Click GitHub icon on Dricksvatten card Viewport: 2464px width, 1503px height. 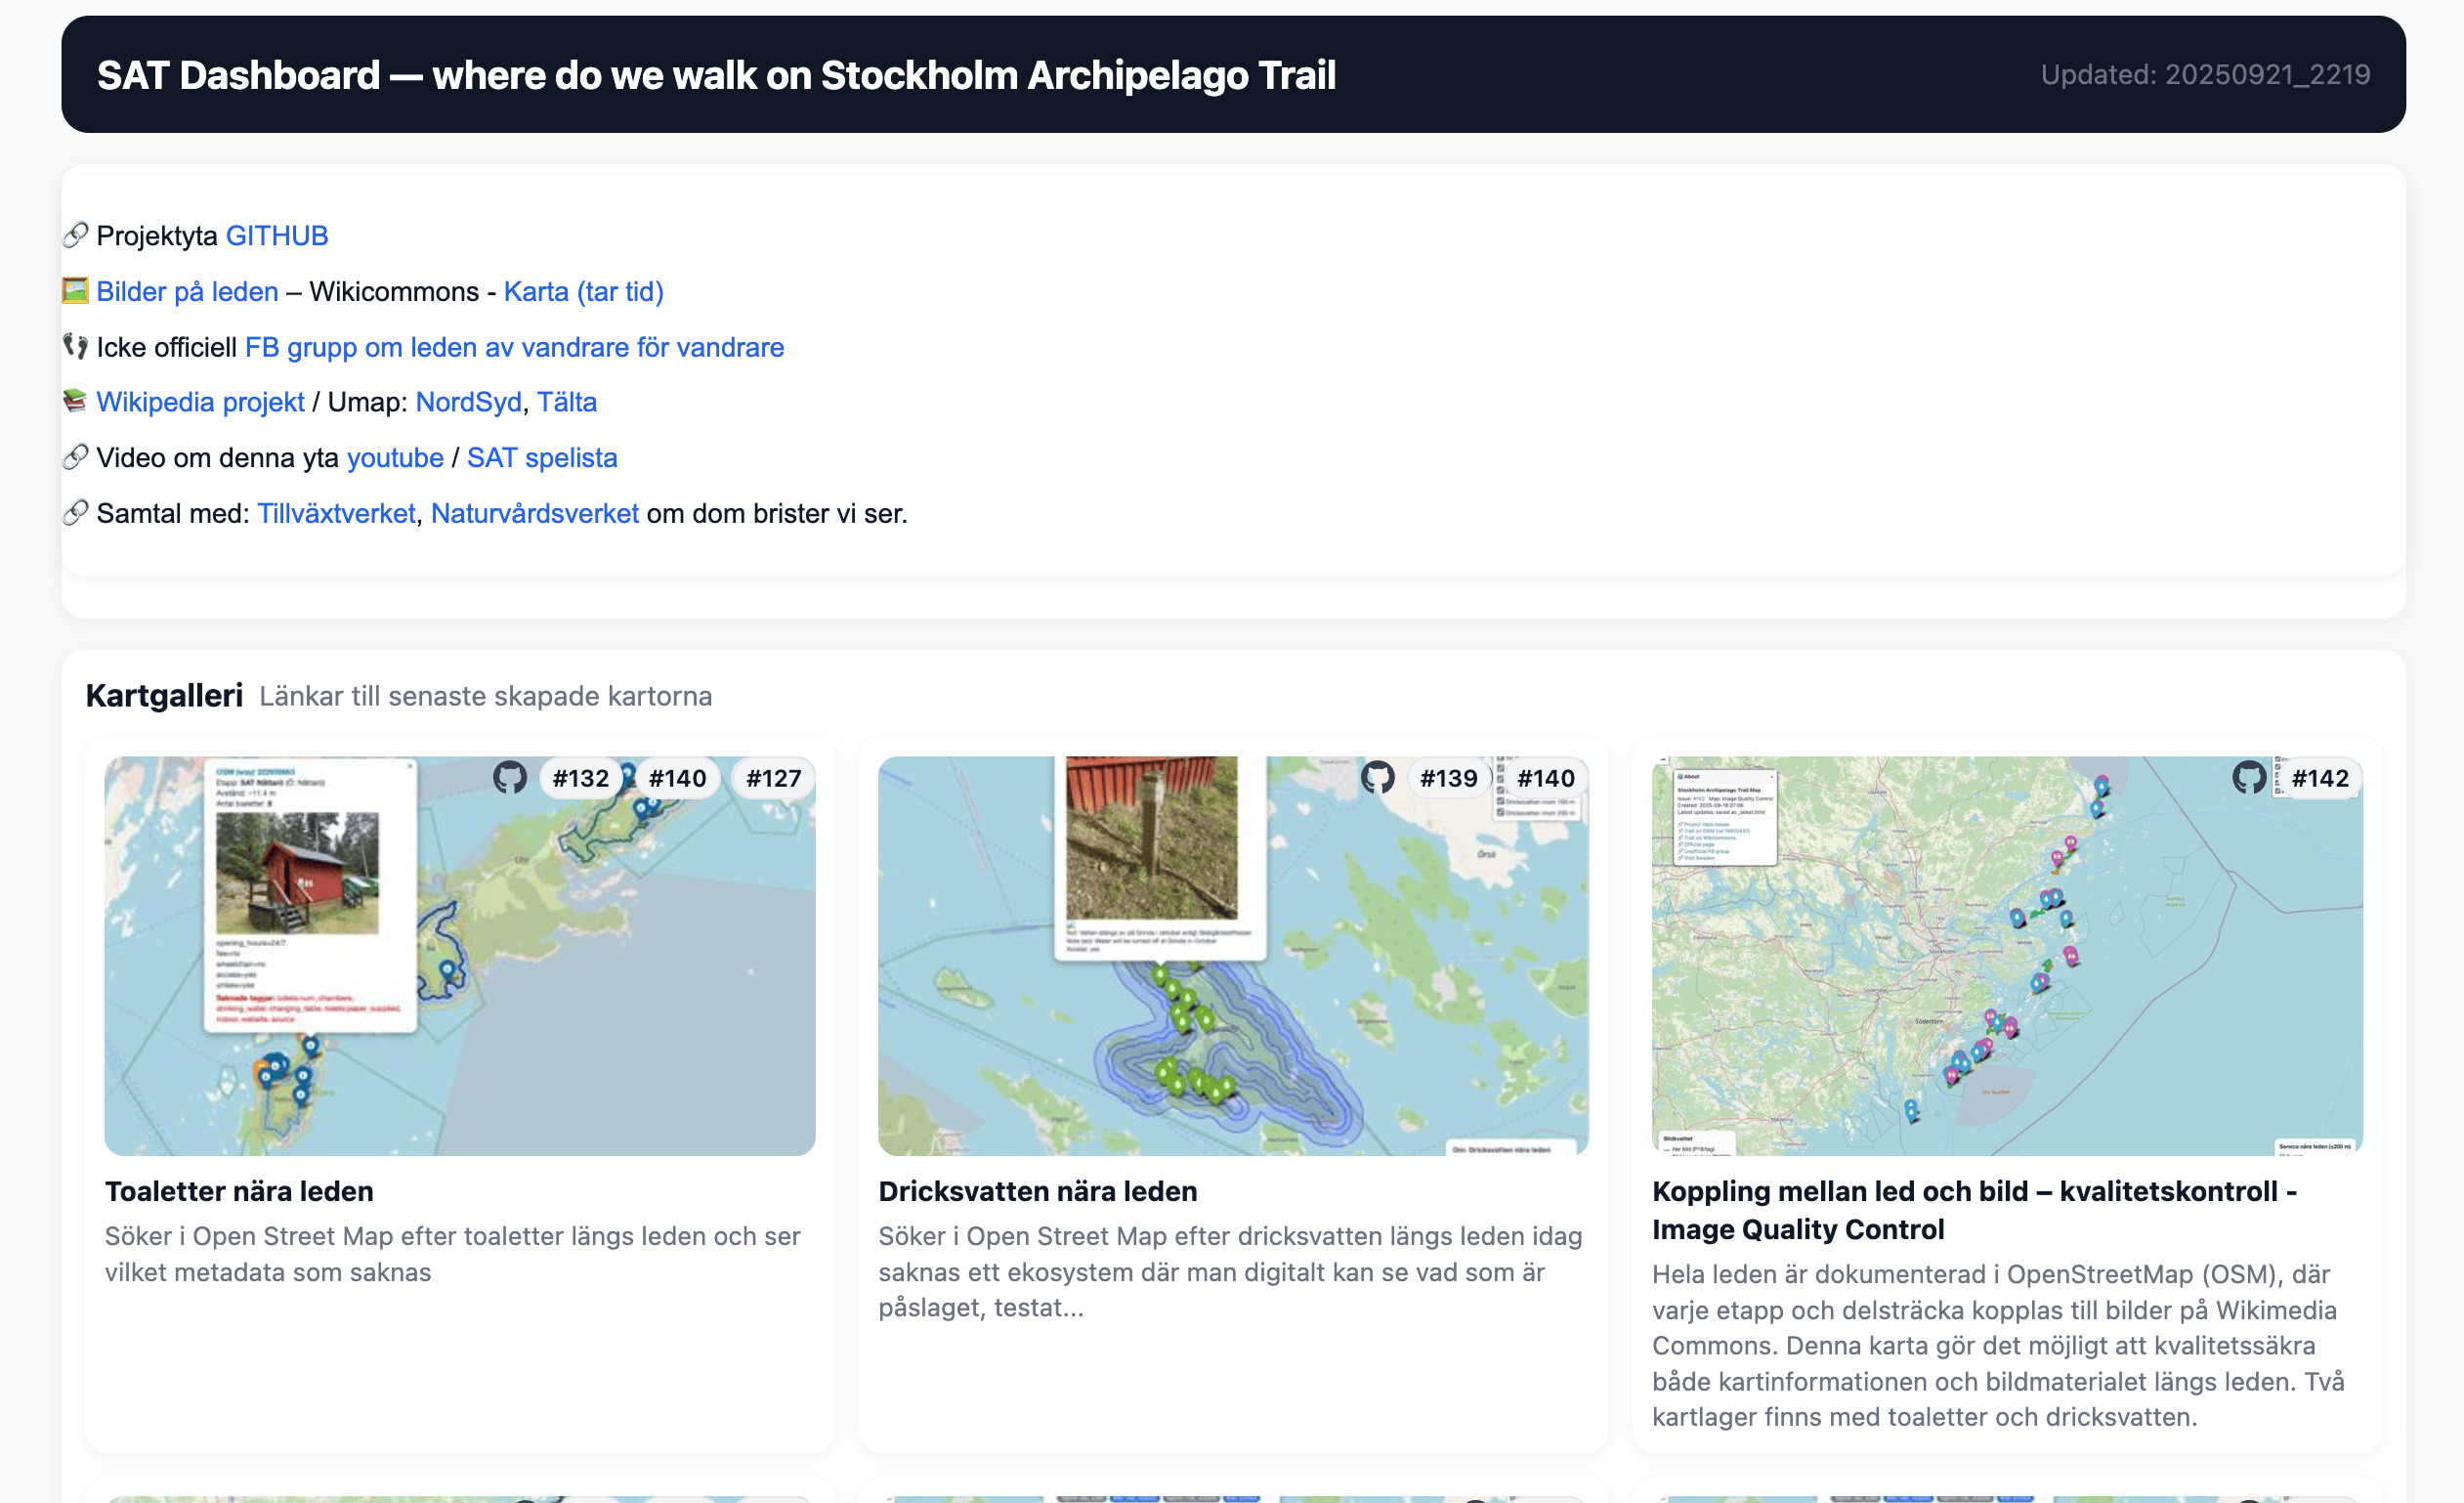(1377, 777)
